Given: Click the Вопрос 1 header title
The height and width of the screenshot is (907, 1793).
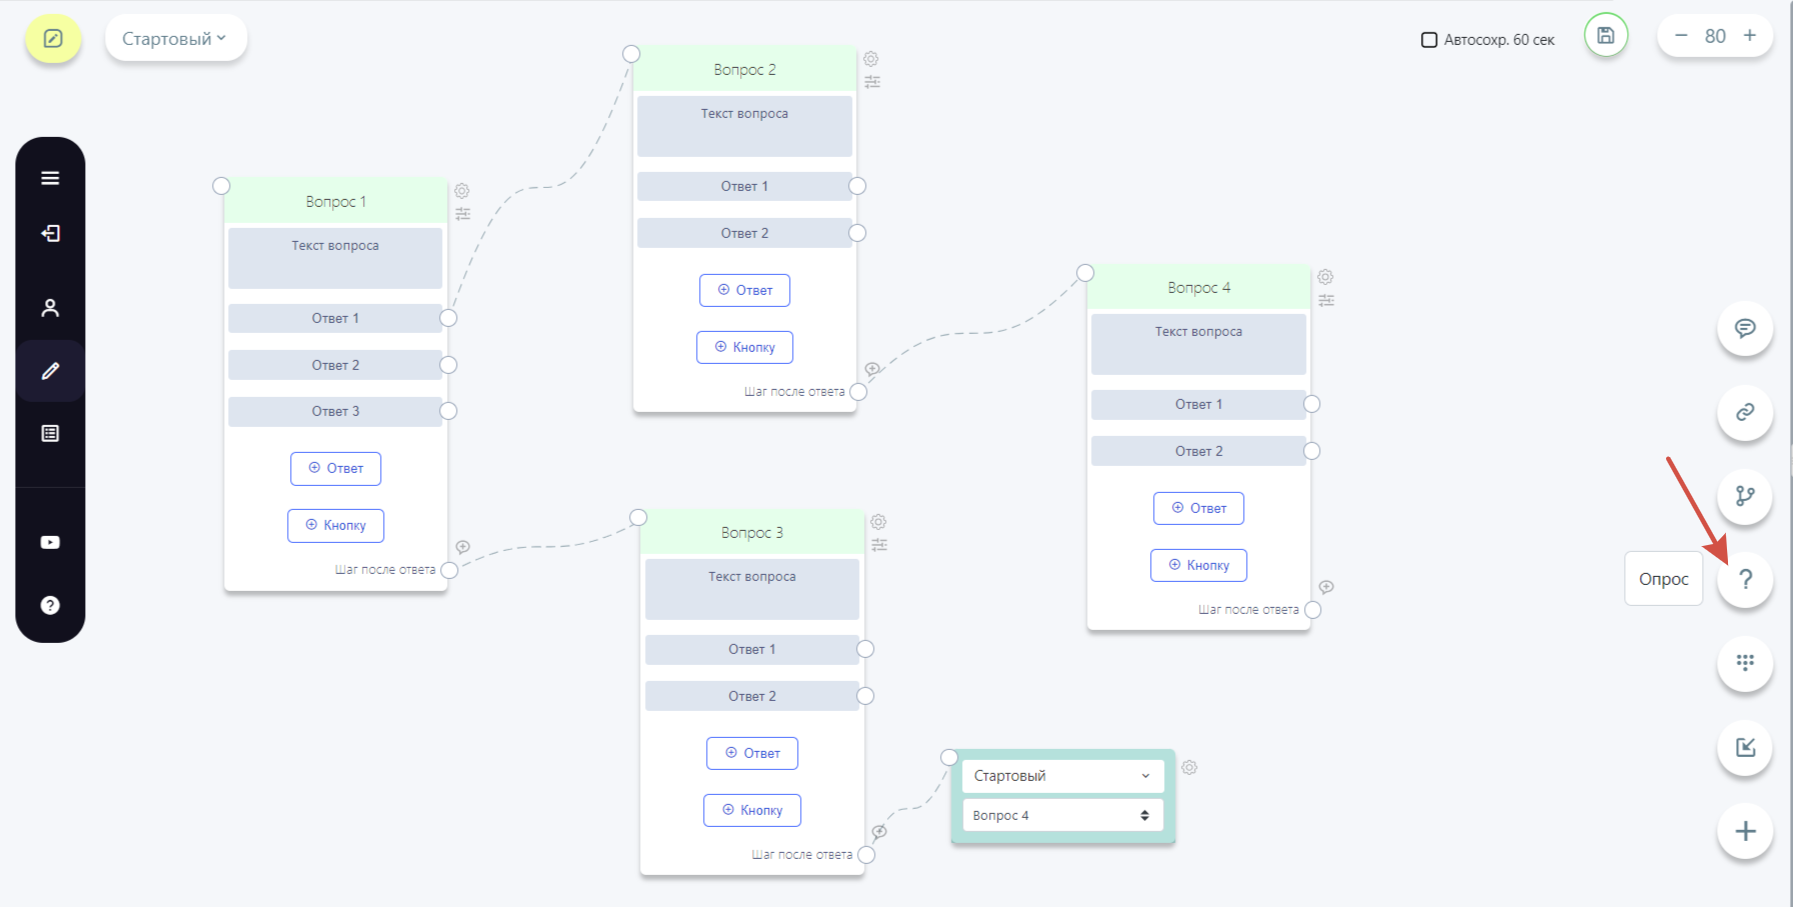Looking at the screenshot, I should (336, 202).
